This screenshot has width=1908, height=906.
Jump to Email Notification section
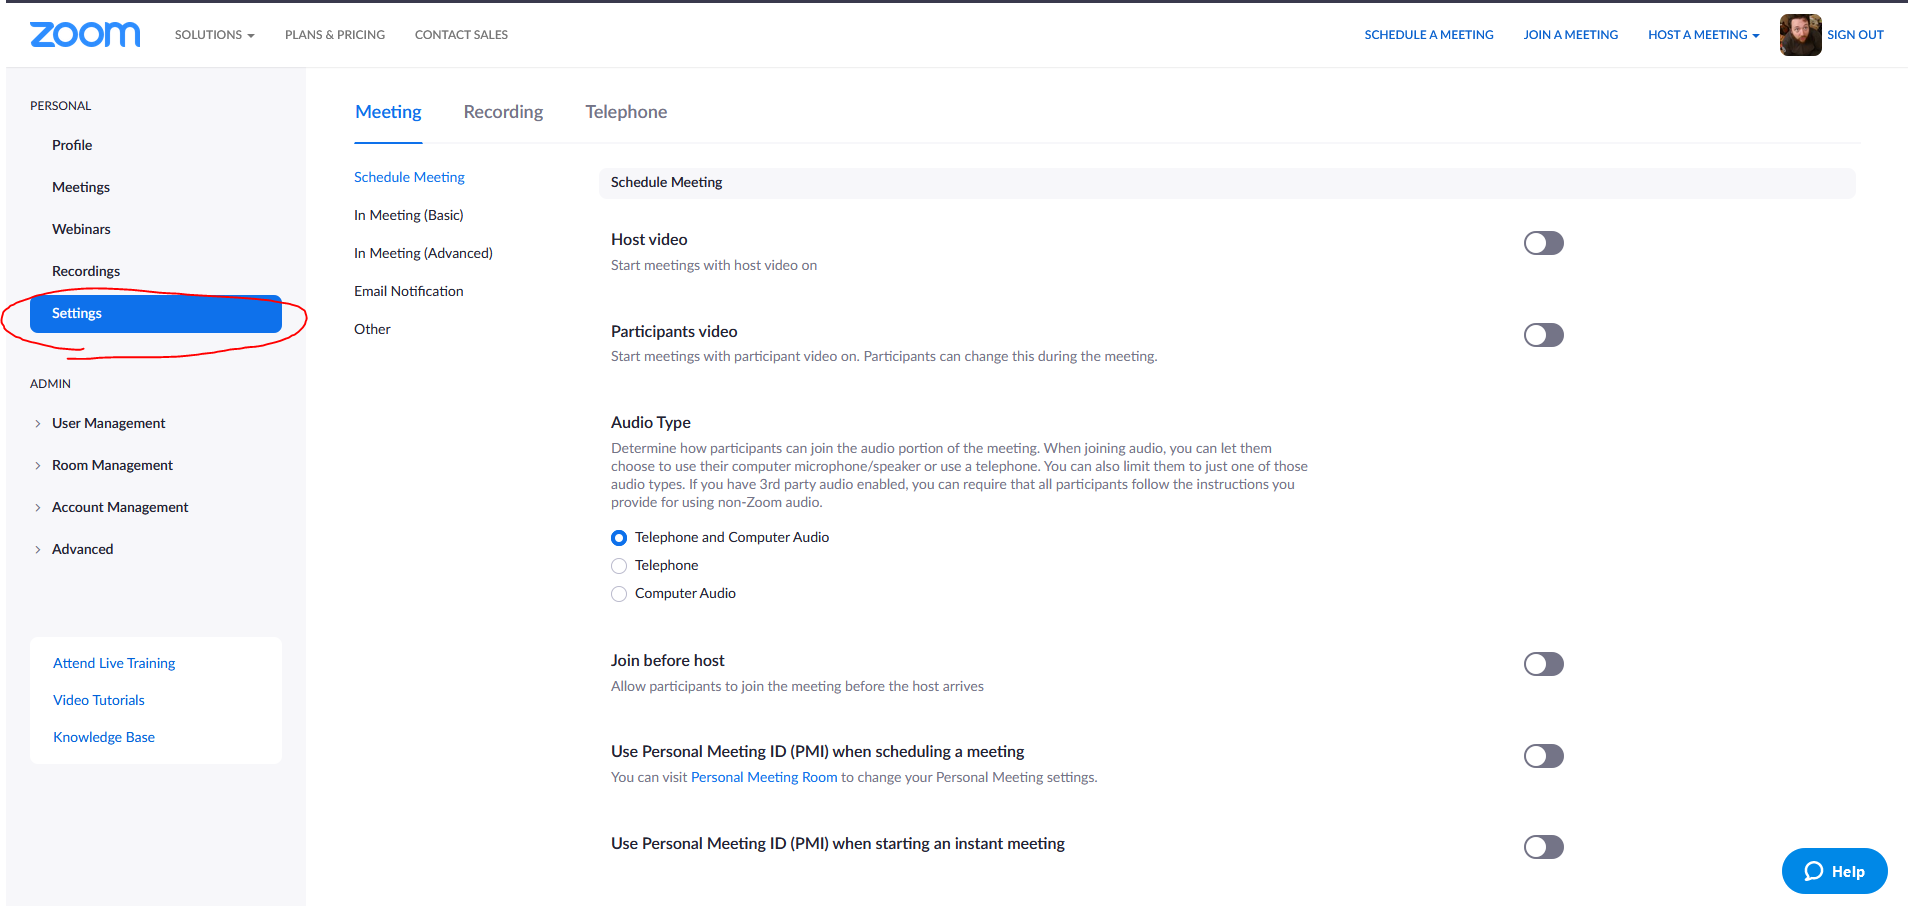409,291
